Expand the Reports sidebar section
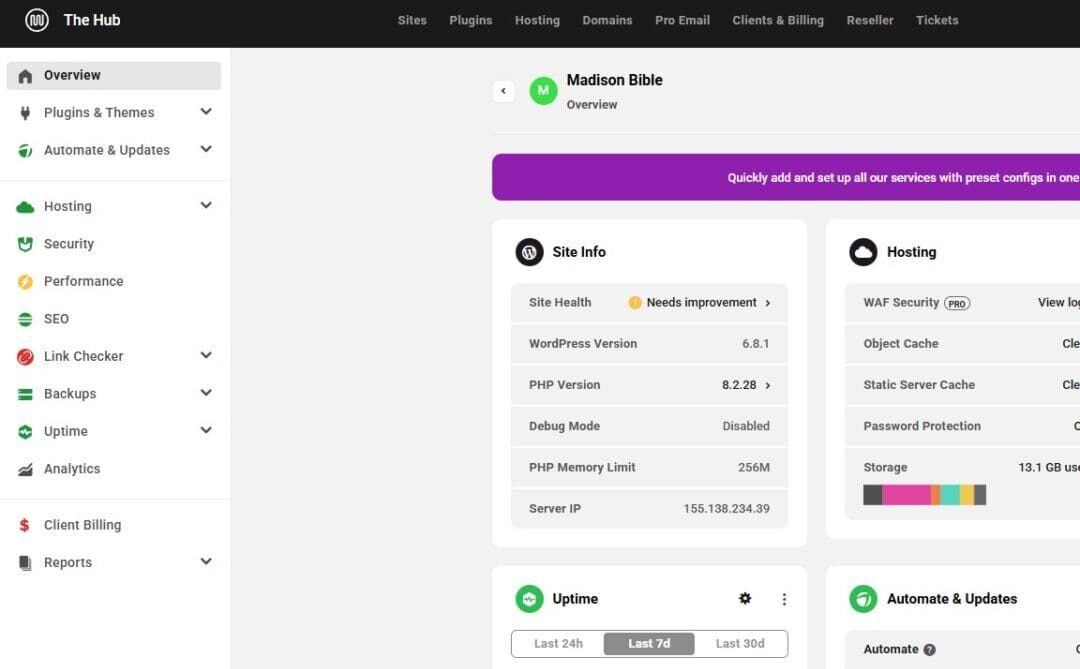The height and width of the screenshot is (669, 1080). click(206, 562)
